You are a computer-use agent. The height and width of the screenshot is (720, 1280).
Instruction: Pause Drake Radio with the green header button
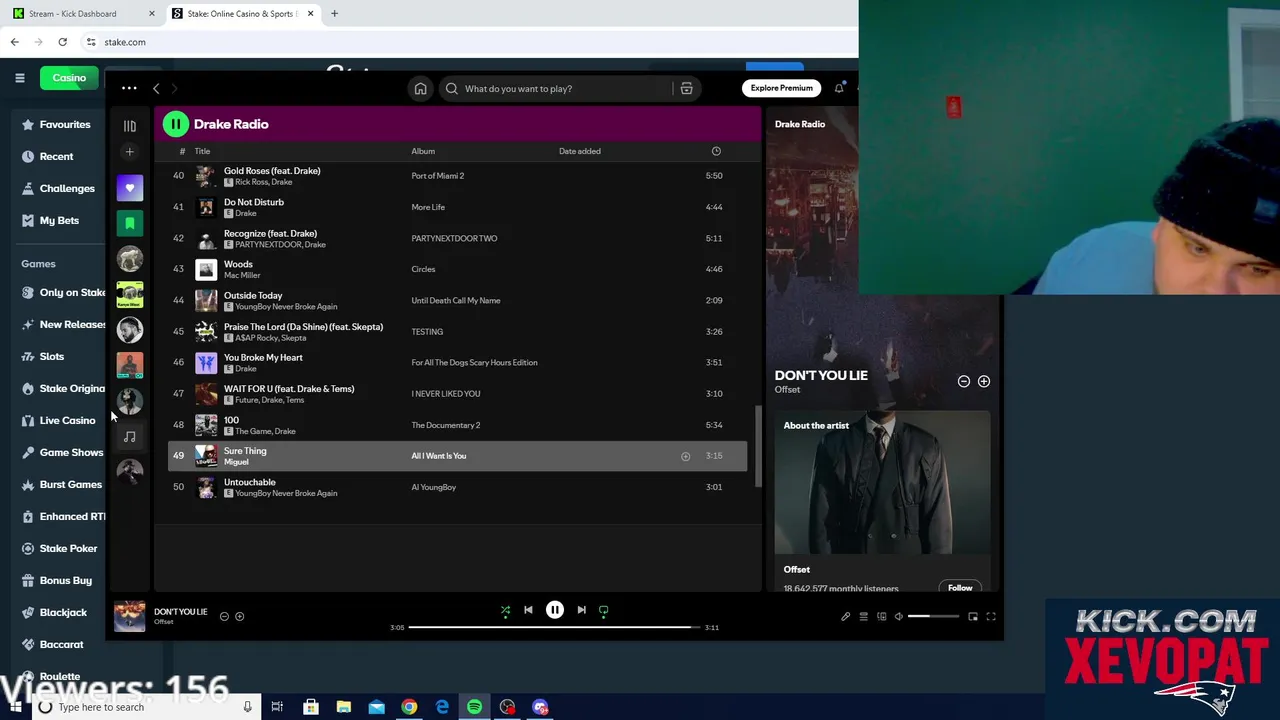pos(175,124)
